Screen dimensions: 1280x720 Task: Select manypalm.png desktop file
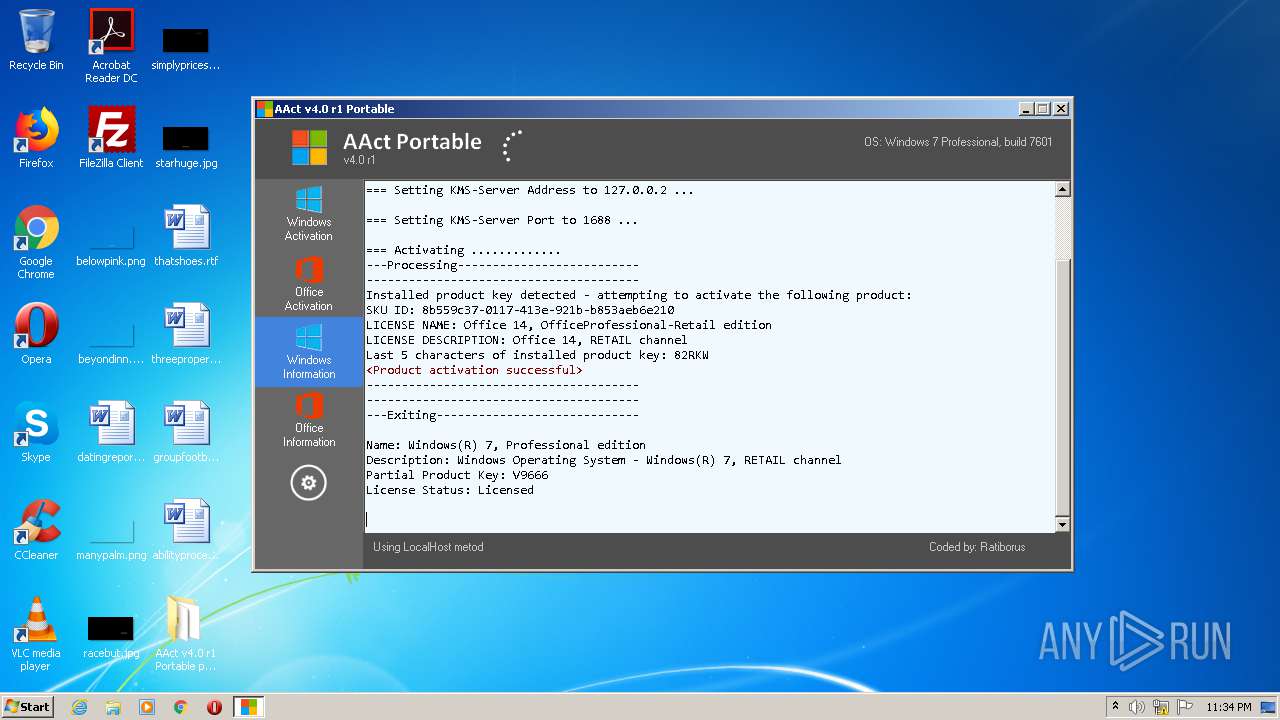point(111,540)
